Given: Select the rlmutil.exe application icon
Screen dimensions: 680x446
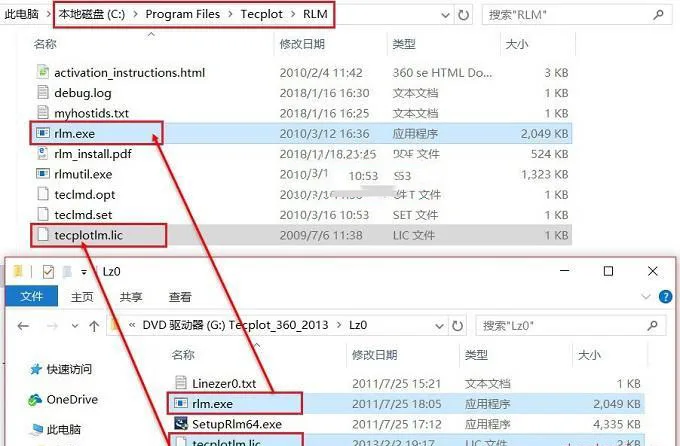Looking at the screenshot, I should click(42, 174).
